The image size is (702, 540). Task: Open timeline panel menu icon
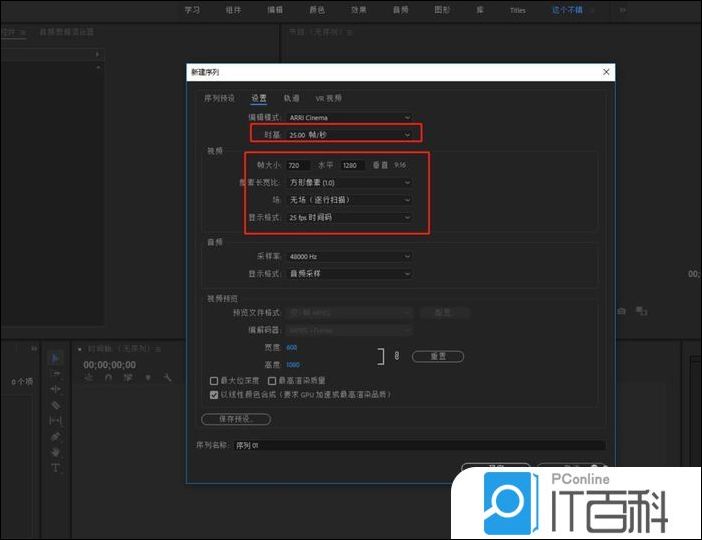tap(158, 349)
